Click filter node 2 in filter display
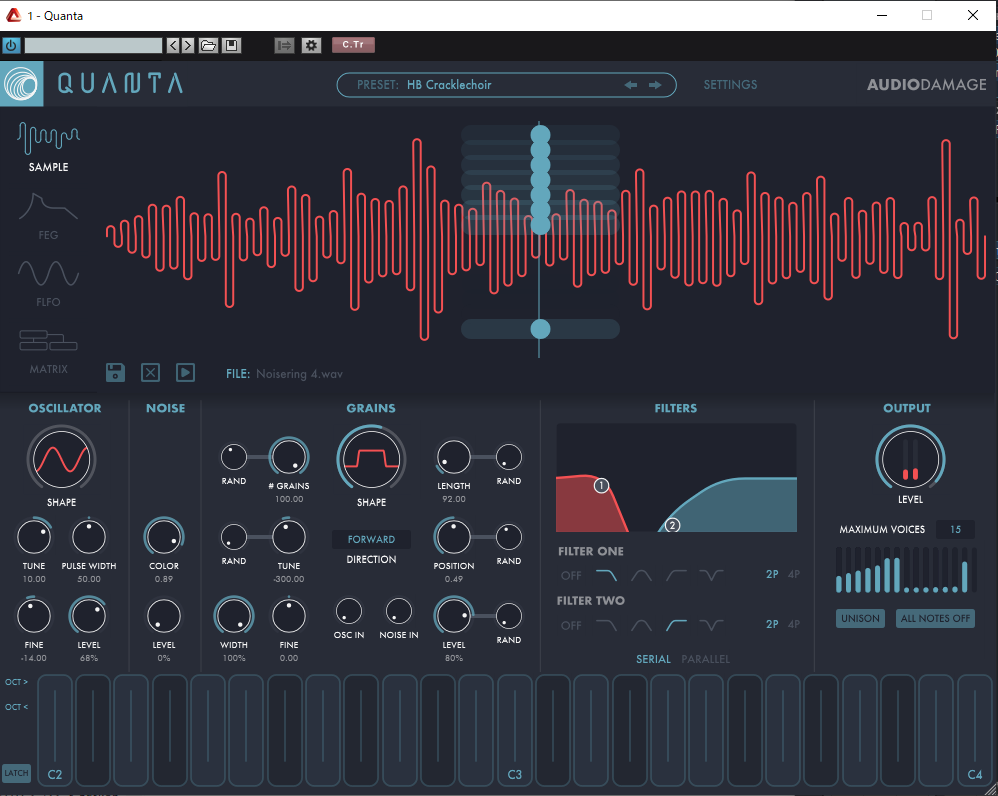This screenshot has height=796, width=998. click(x=673, y=526)
